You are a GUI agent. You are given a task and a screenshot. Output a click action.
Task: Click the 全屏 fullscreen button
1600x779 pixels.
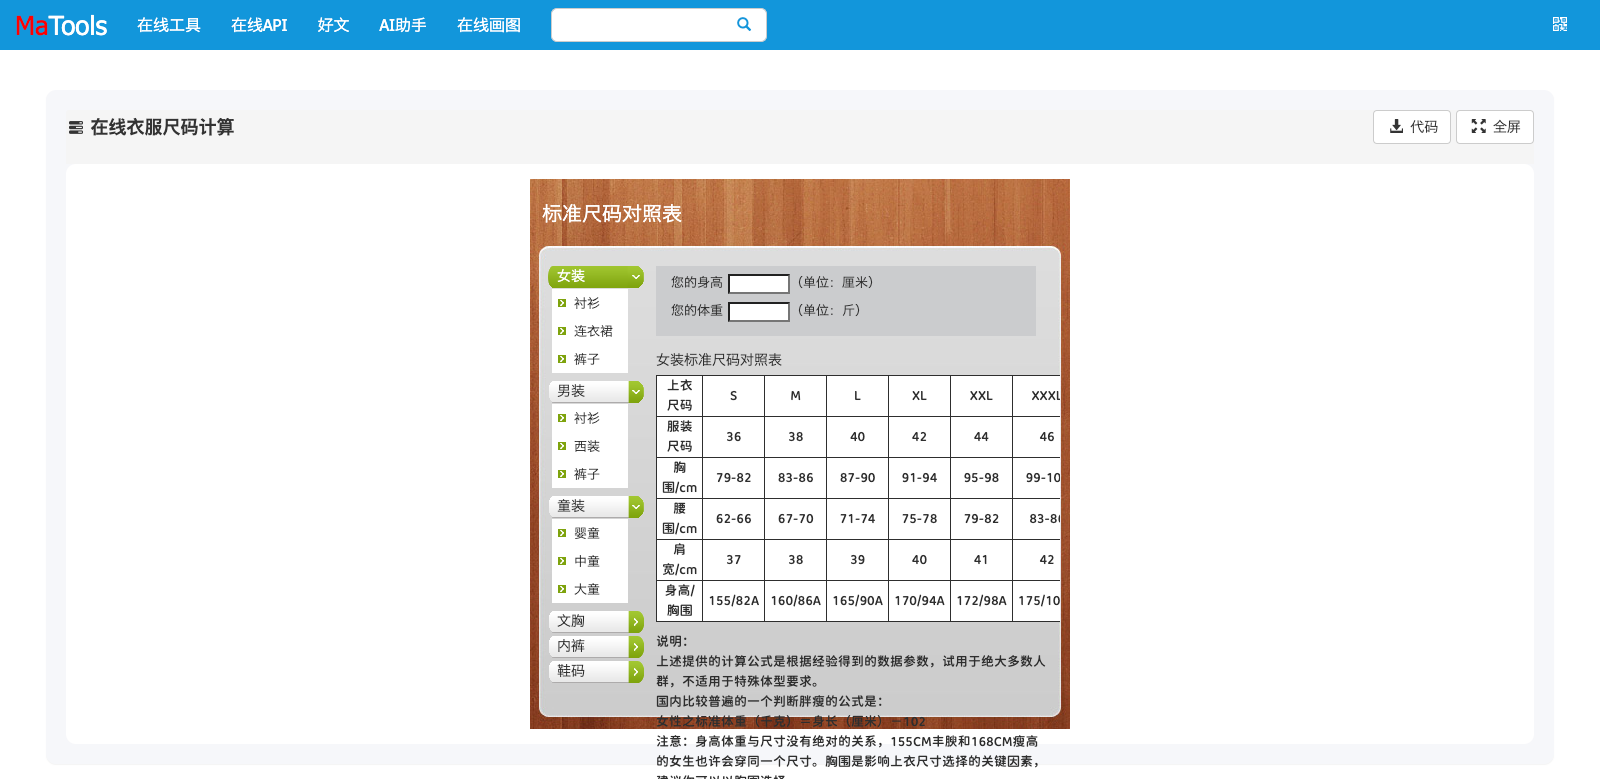point(1494,127)
